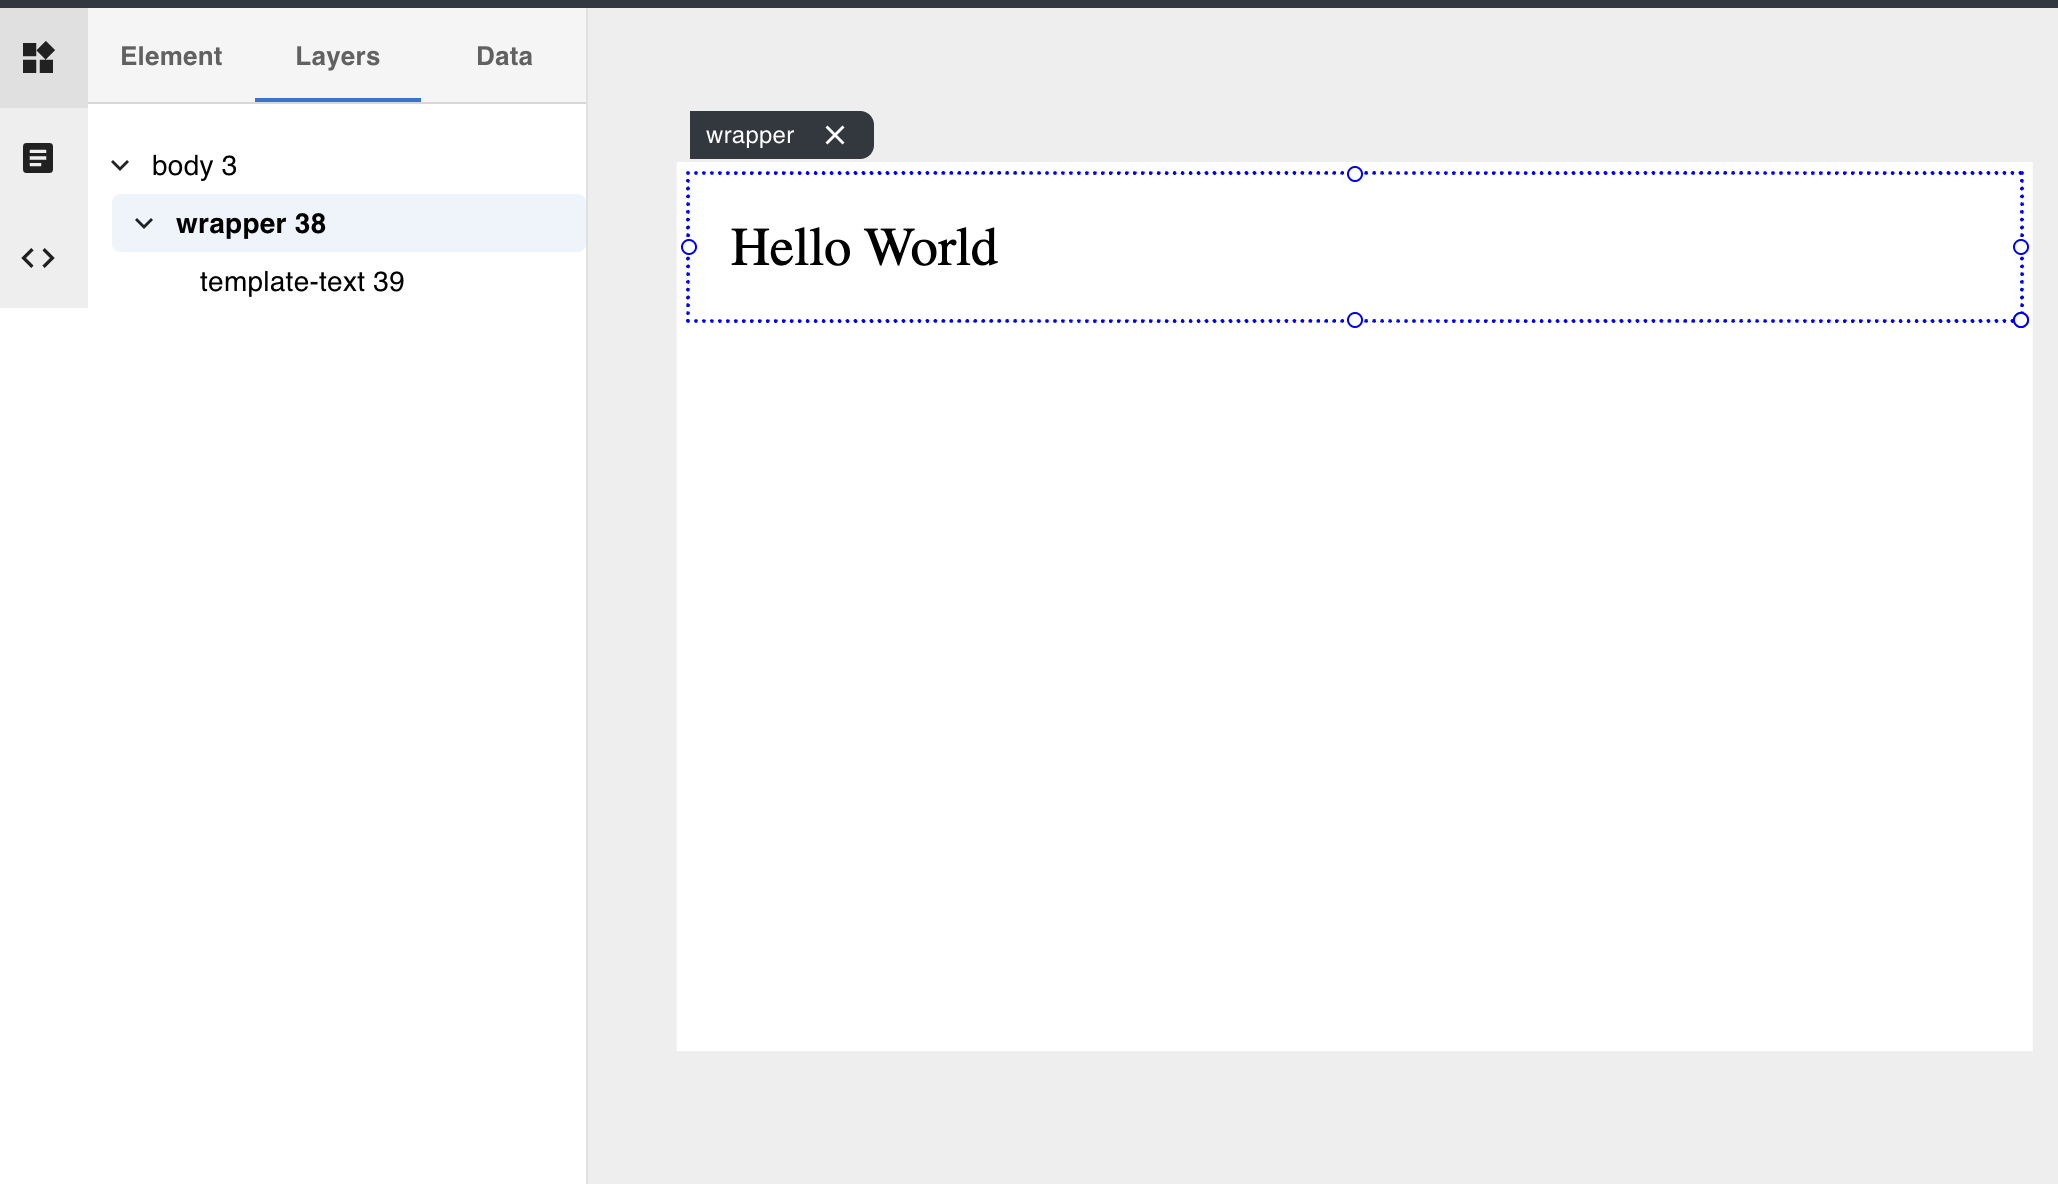Open the code view sidebar icon
Image resolution: width=2058 pixels, height=1184 pixels.
coord(38,258)
